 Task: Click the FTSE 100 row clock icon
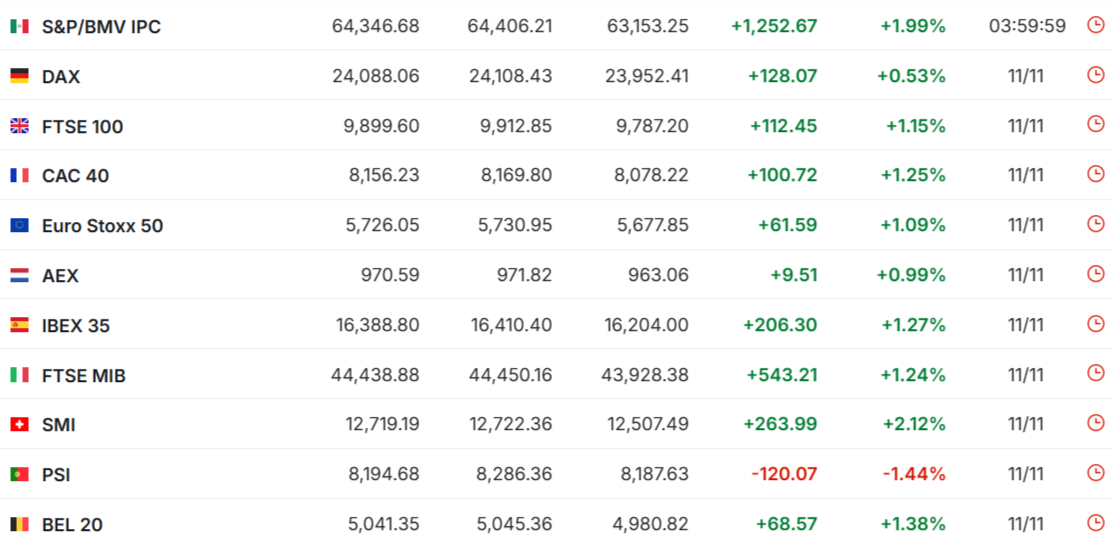coord(1095,124)
